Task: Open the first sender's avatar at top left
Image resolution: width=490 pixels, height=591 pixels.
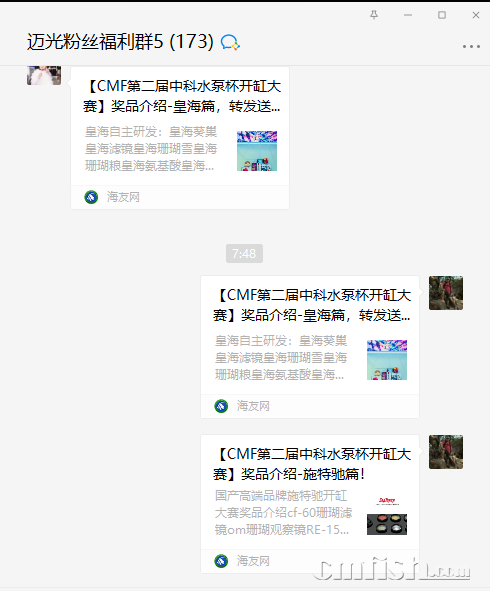Action: [x=44, y=75]
